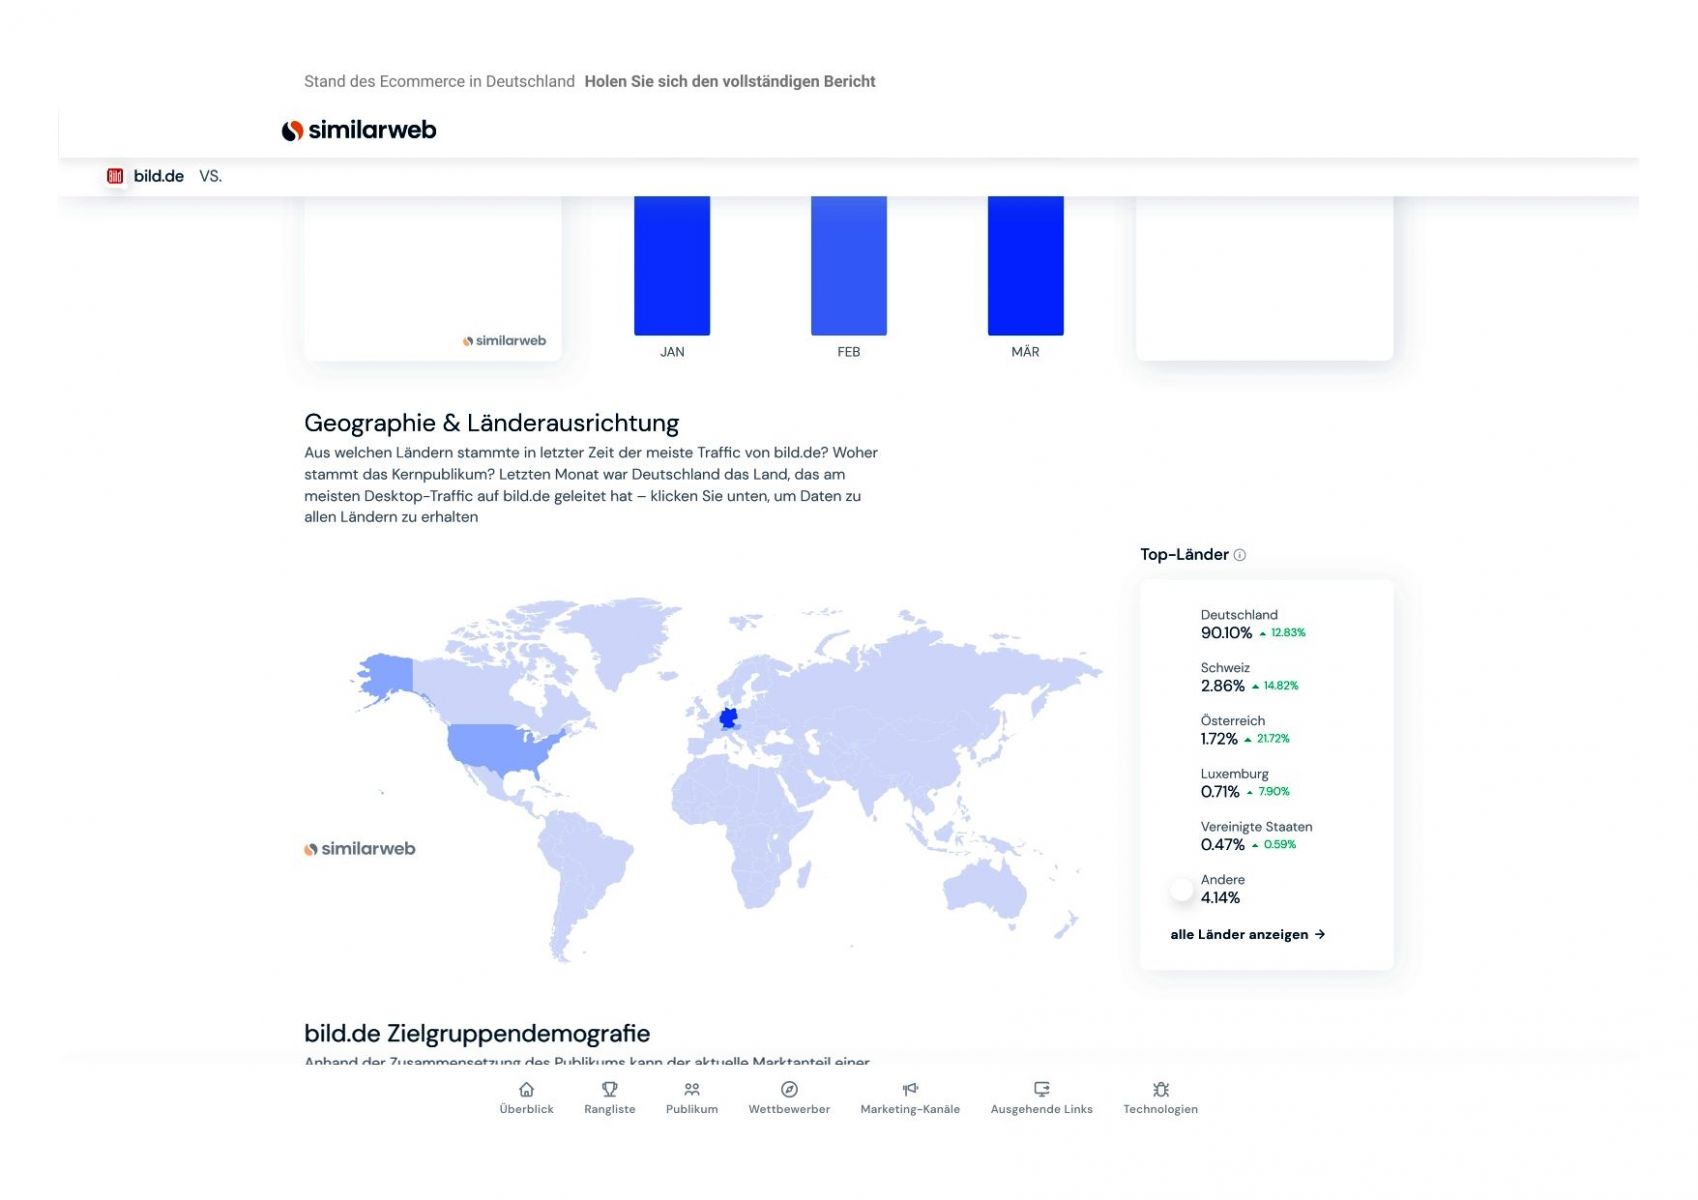1698x1200 pixels.
Task: Open the Publikum people icon
Action: 691,1089
